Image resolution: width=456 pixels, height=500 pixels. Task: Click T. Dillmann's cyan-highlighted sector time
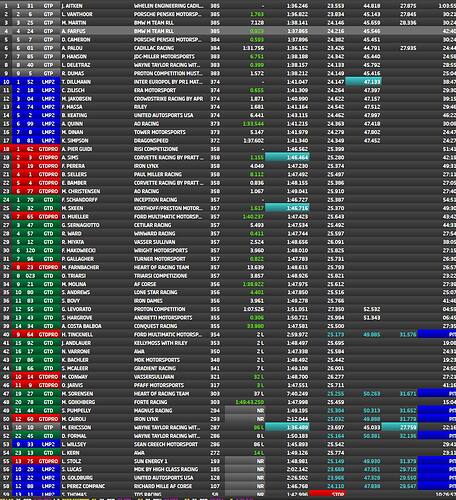point(363,82)
